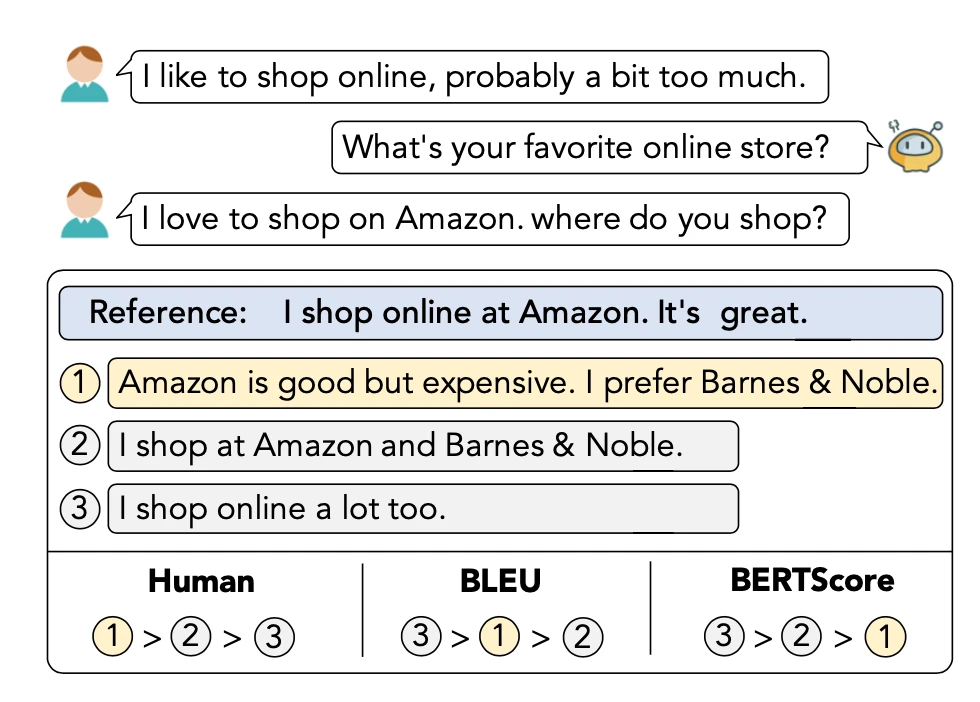
Task: Click the robot chatbot avatar
Action: 915,147
